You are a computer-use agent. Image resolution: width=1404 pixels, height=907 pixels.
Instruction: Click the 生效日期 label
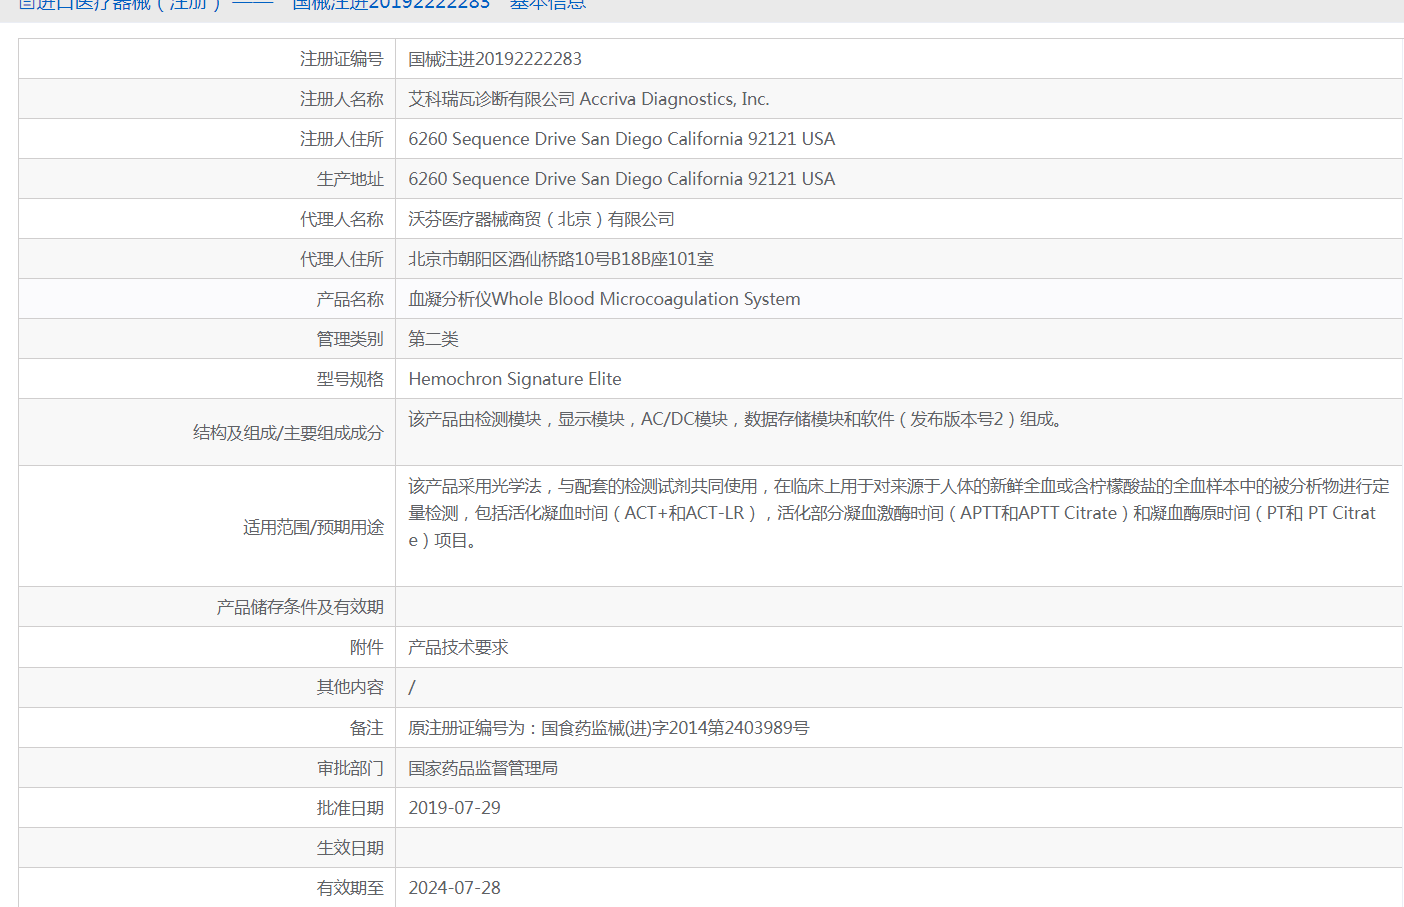(x=350, y=848)
